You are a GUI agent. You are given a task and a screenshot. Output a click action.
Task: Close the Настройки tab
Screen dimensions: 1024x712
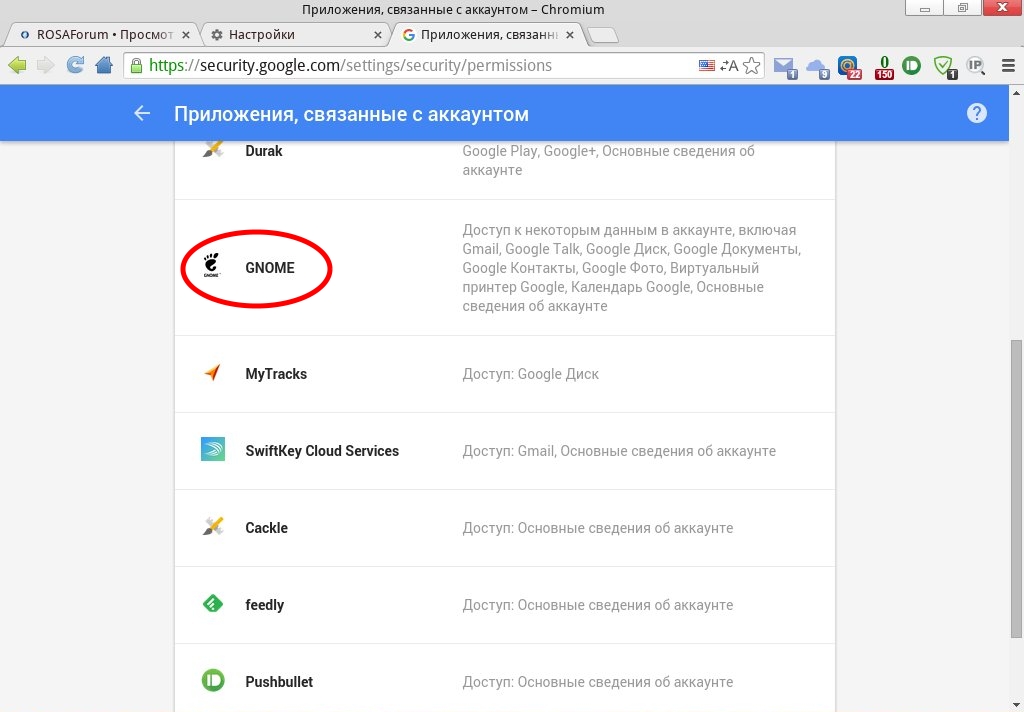(x=377, y=35)
